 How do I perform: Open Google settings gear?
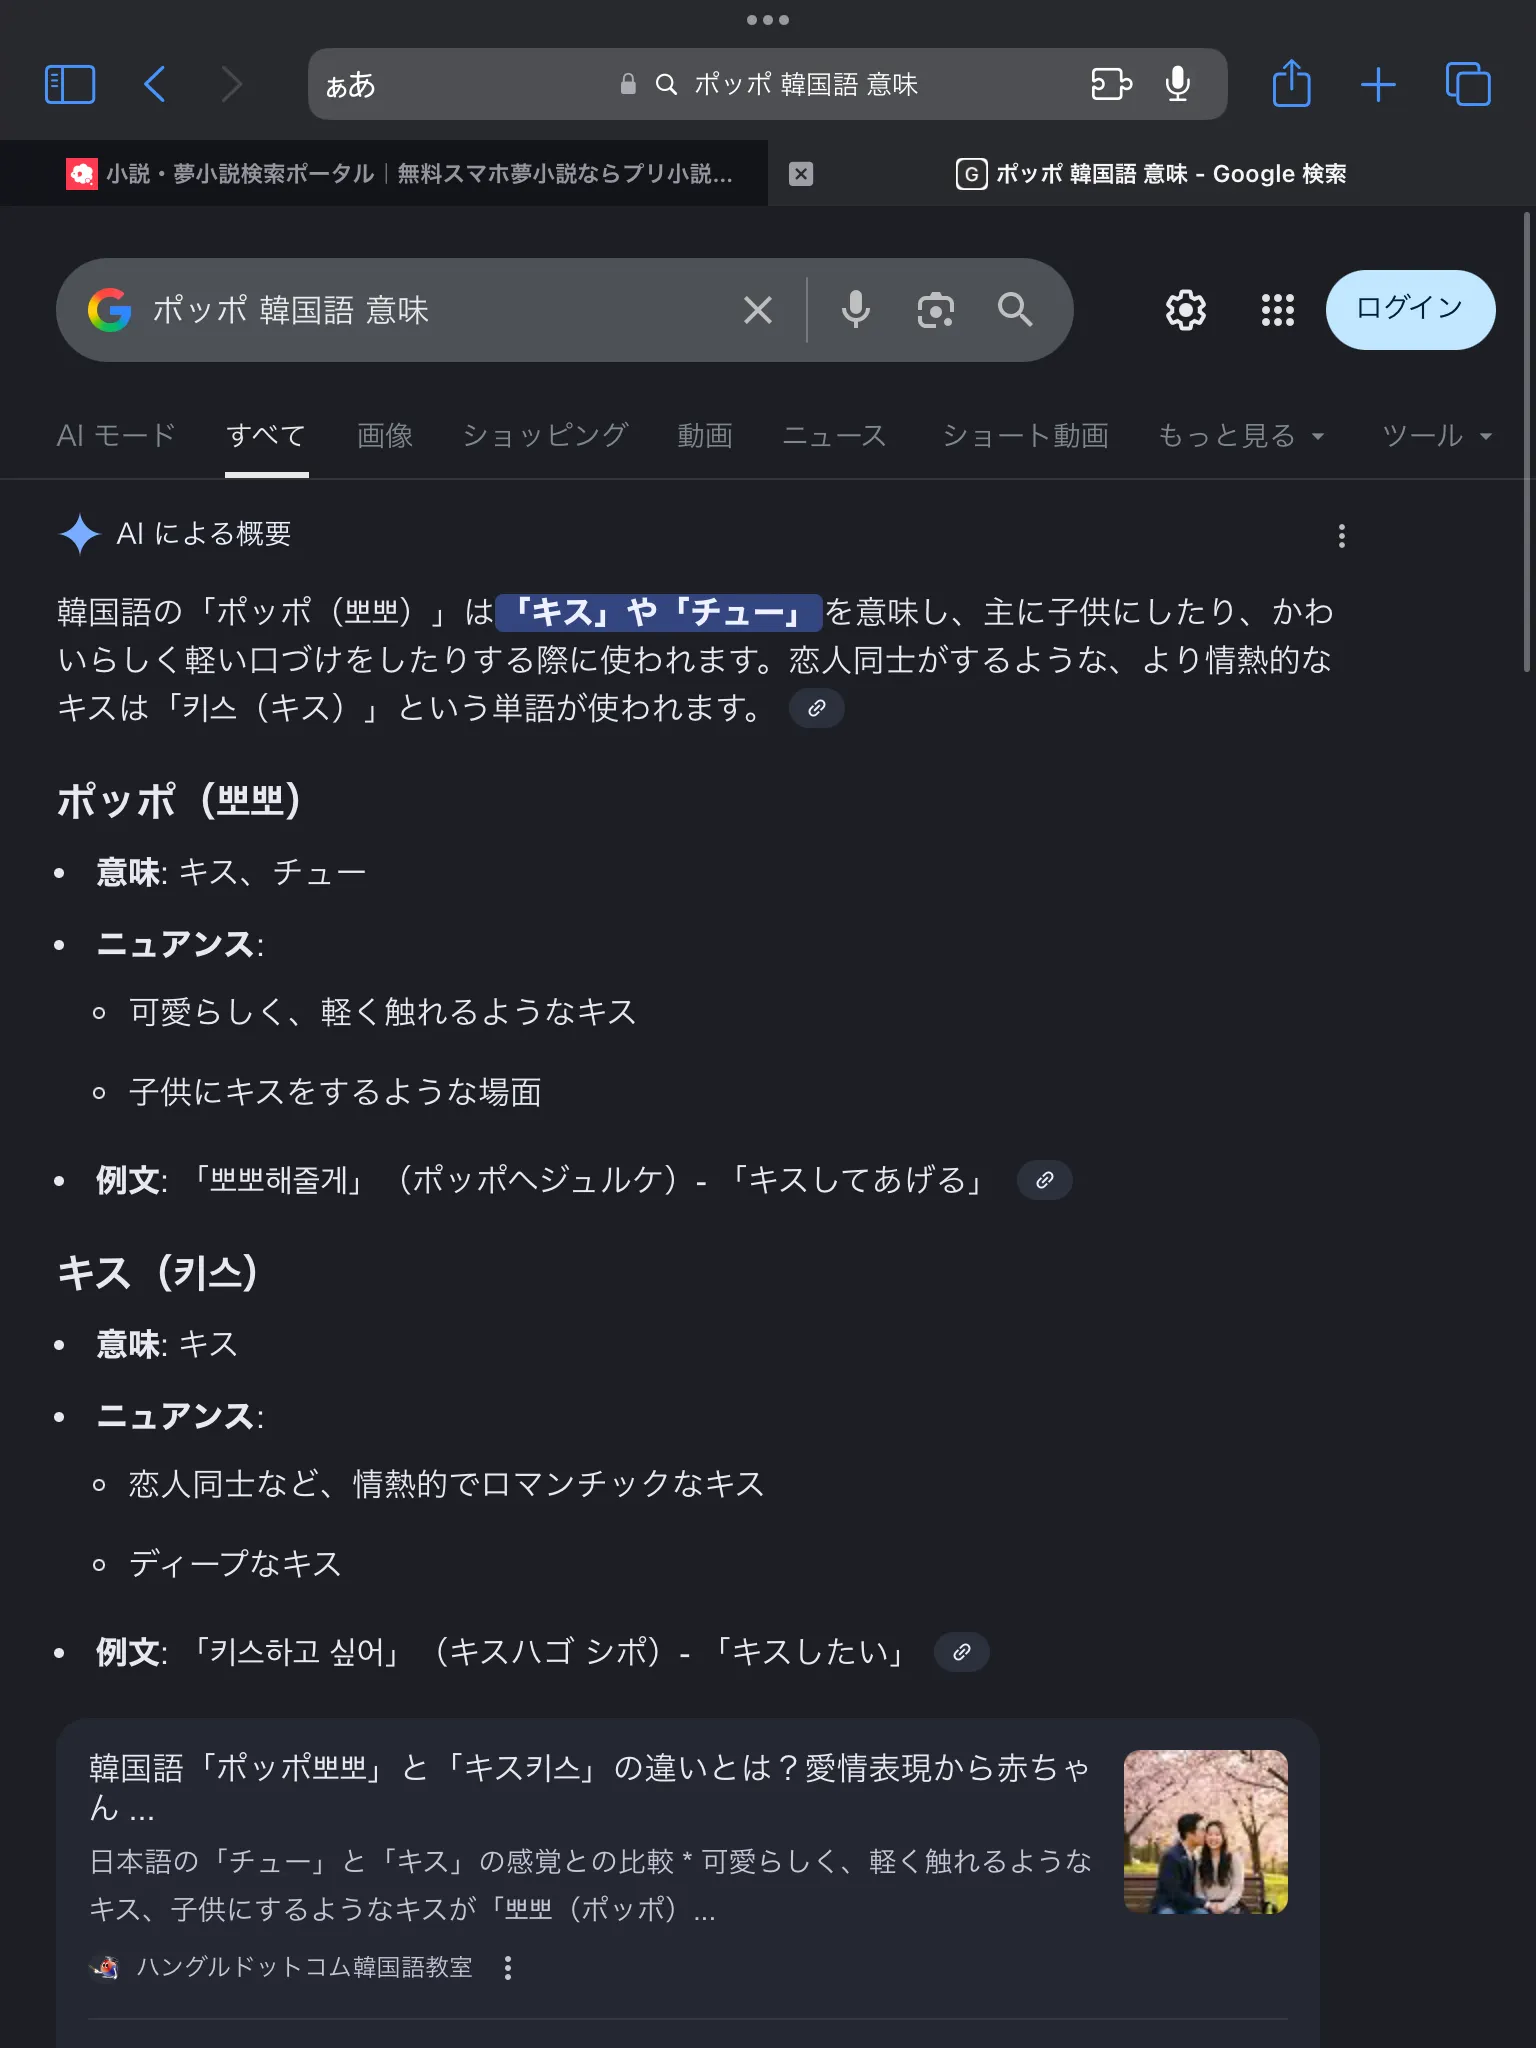1185,310
